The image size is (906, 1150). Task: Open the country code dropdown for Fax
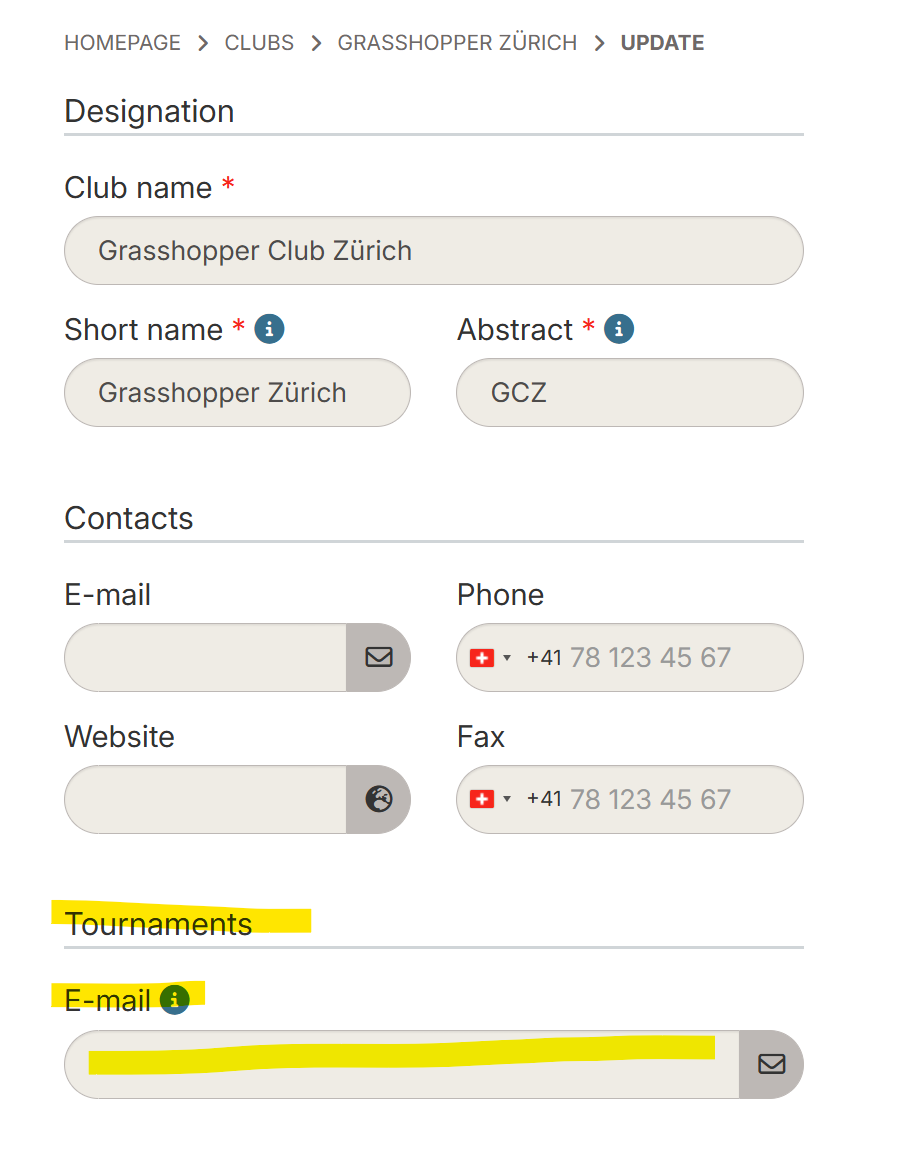507,799
